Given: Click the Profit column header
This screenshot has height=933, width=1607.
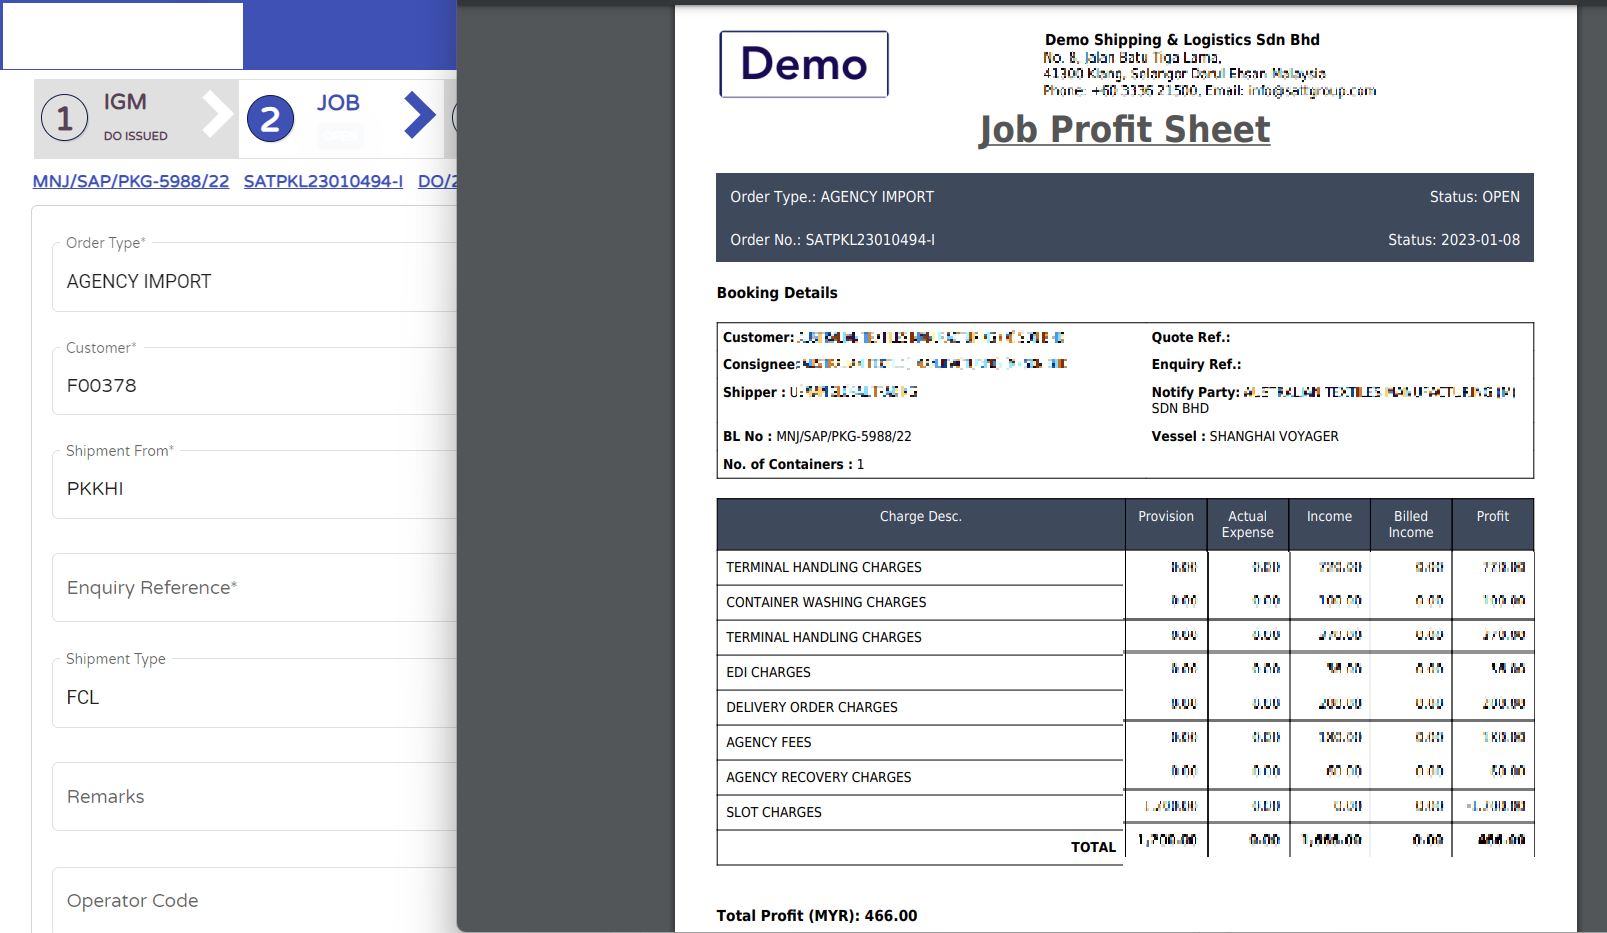Looking at the screenshot, I should [x=1493, y=524].
